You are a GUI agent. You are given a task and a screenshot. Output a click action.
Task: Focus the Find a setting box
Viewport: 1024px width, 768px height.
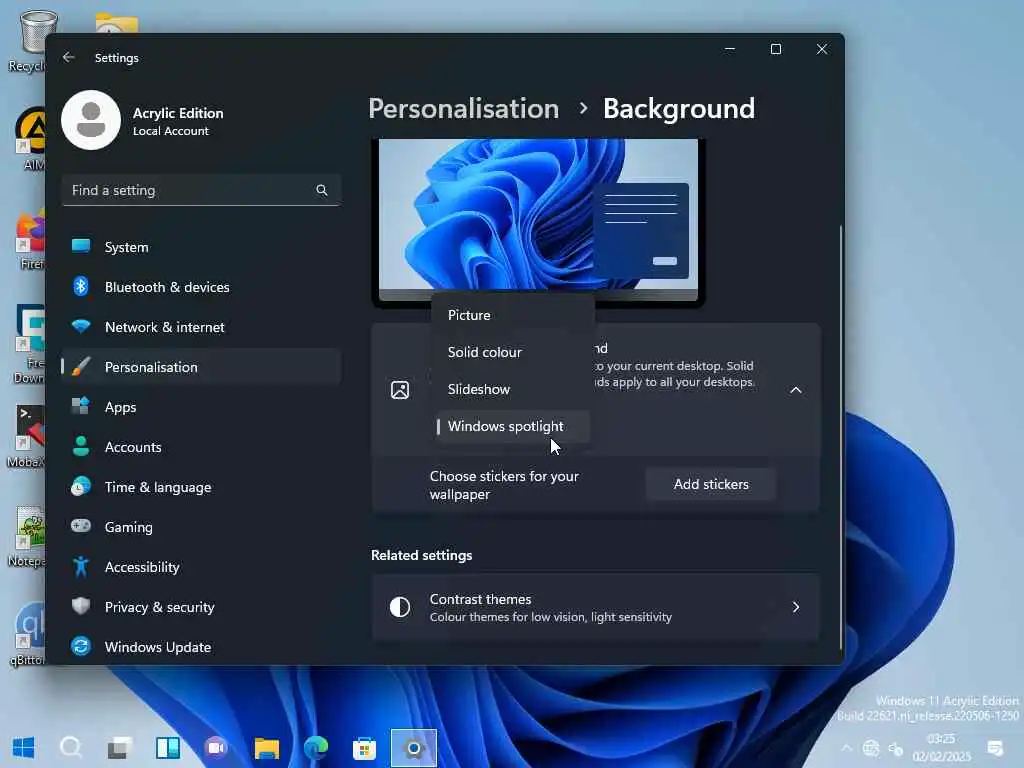point(200,190)
